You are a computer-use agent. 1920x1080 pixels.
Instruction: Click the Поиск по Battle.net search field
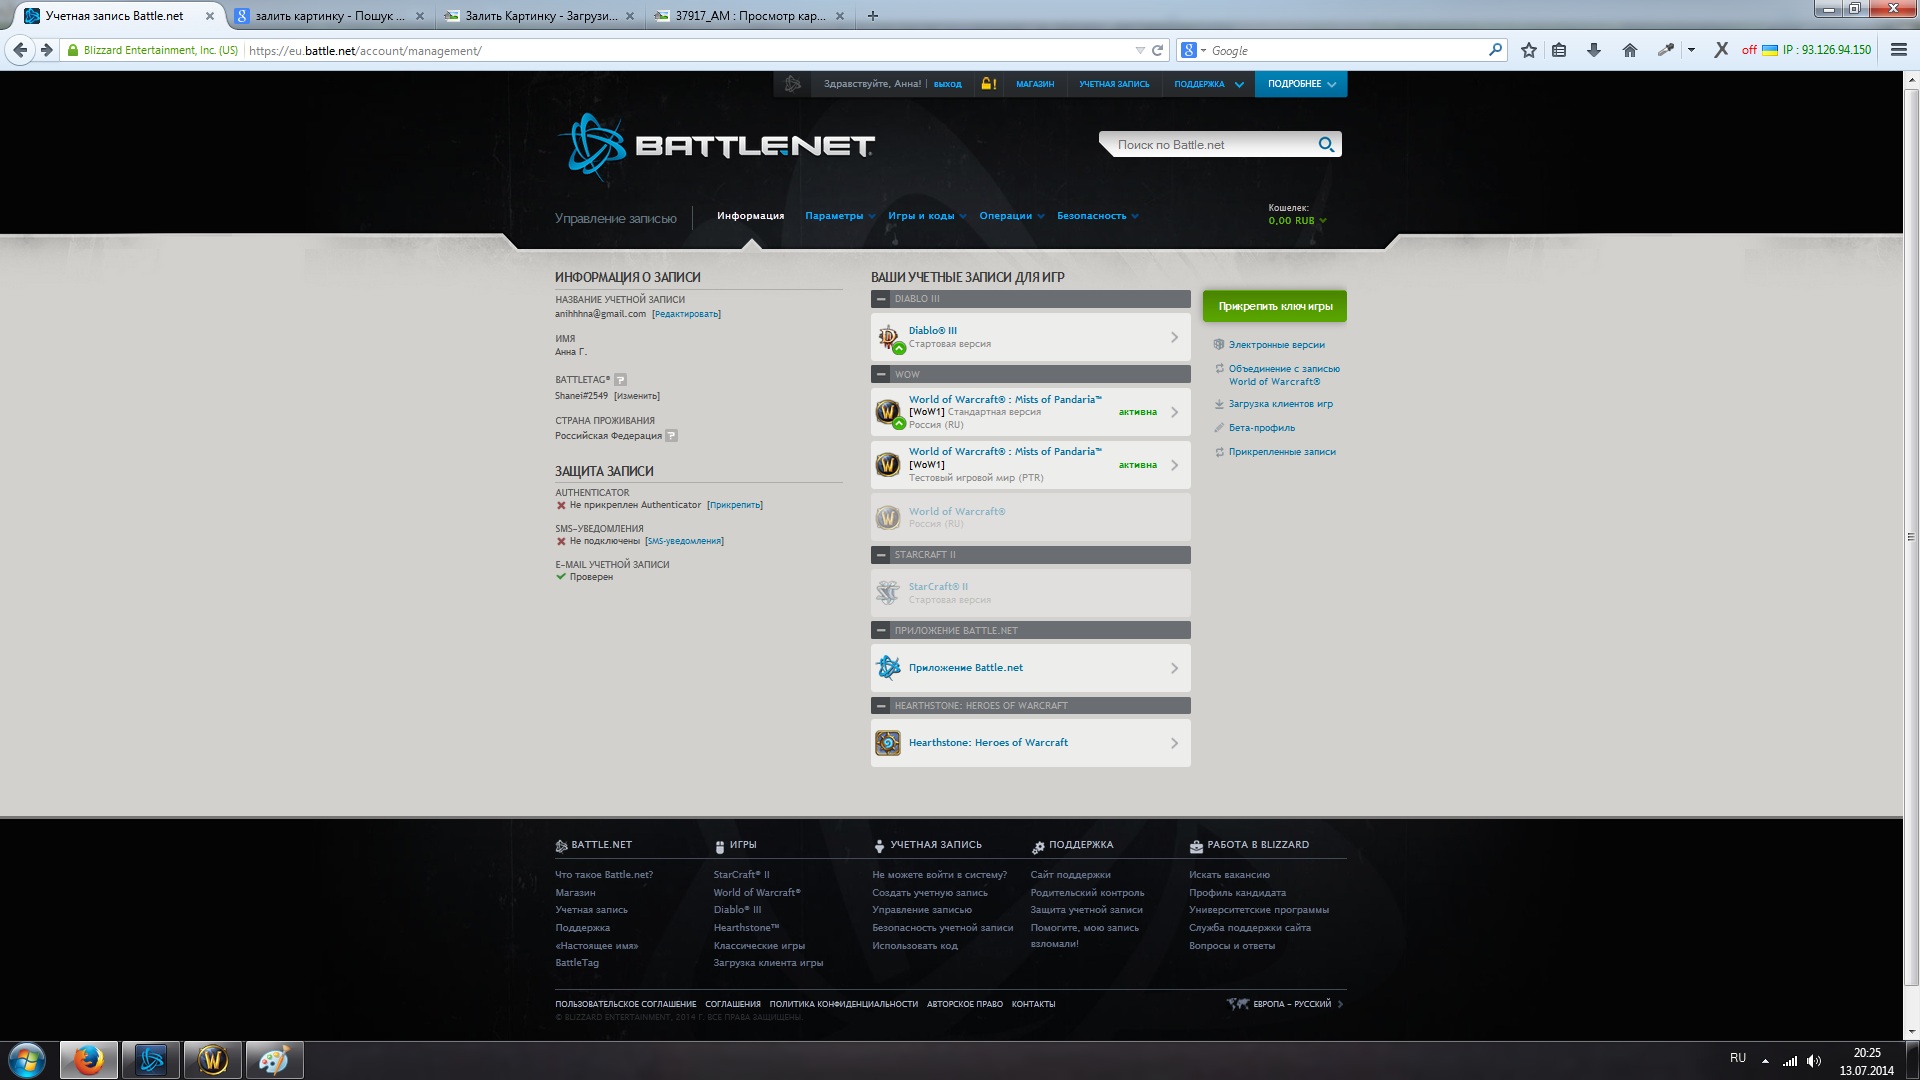pos(1205,145)
